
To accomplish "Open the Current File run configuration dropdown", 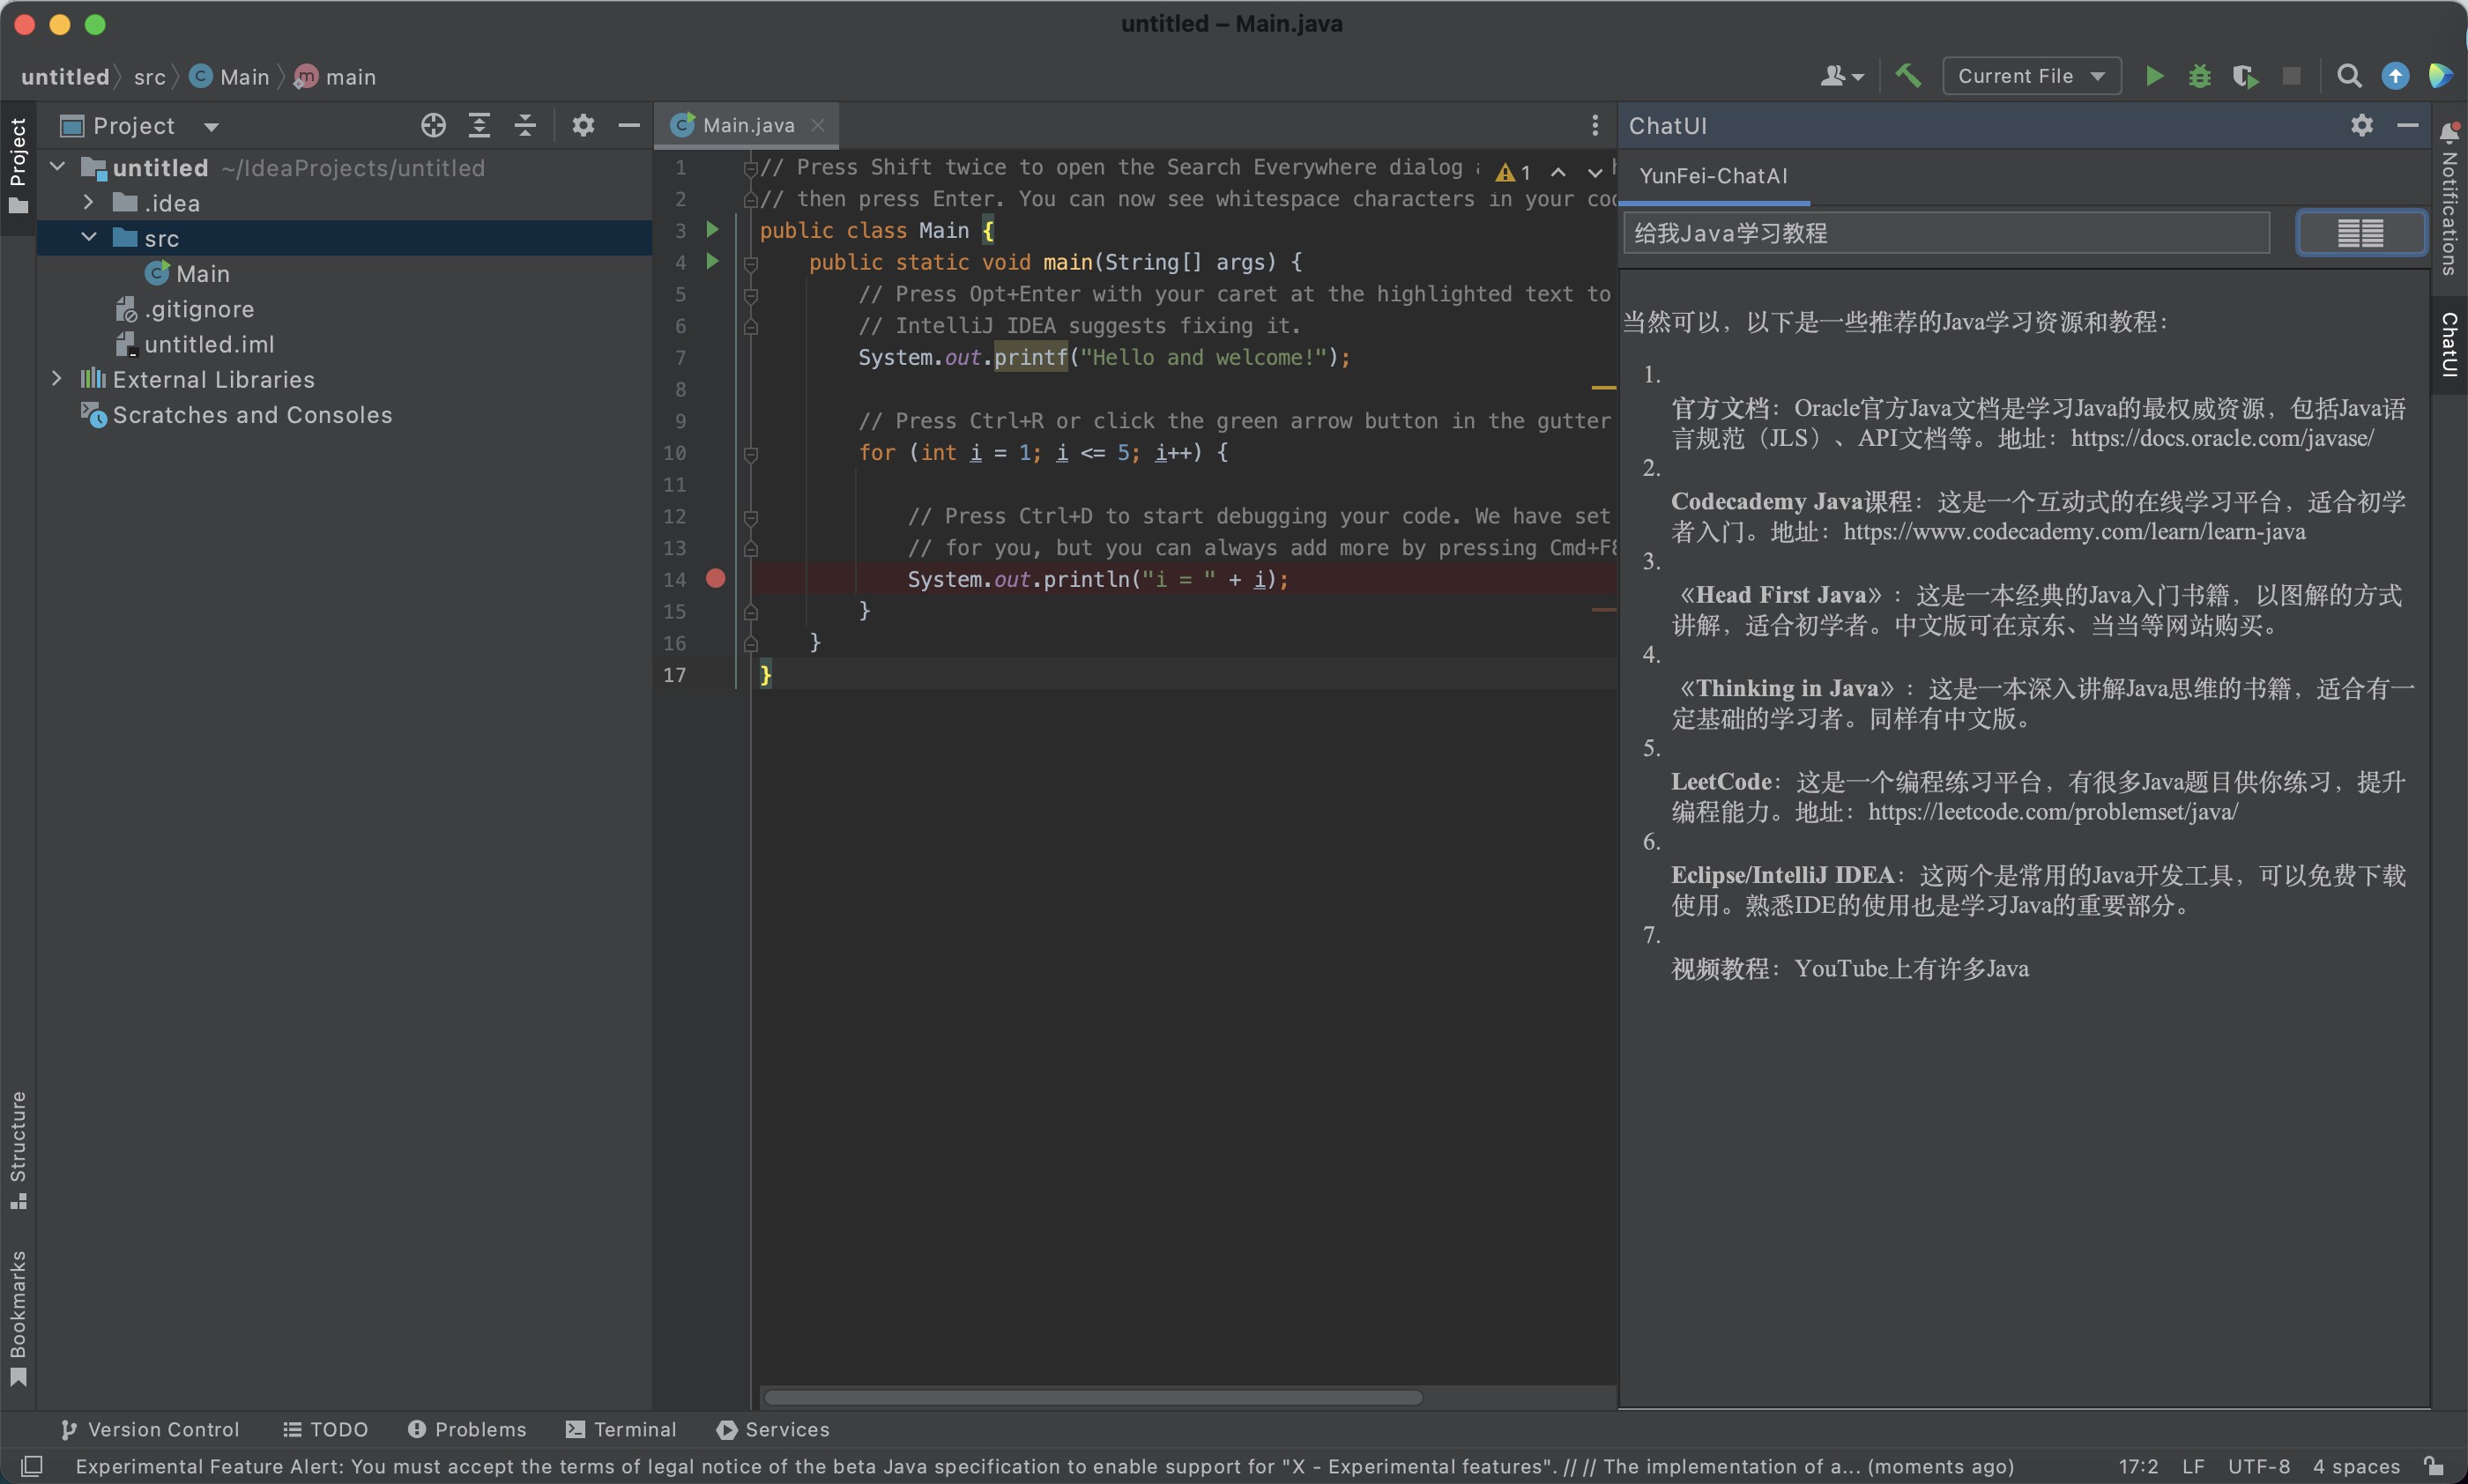I will [x=2031, y=76].
